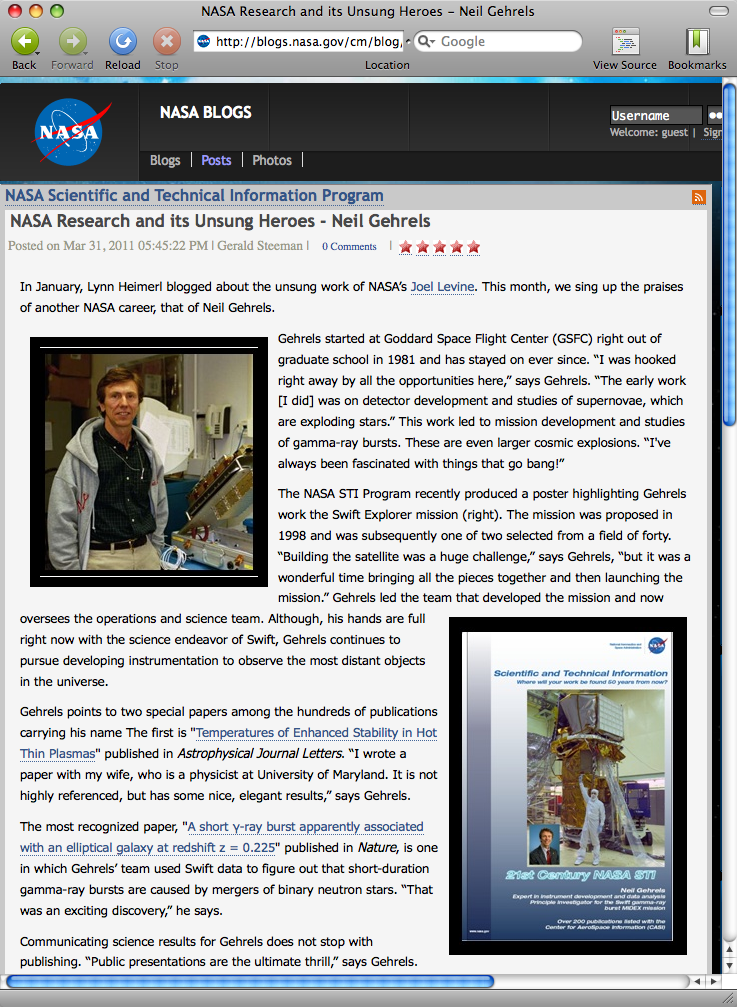Open Forward button history dropdown arrow
737x1007 pixels.
[85, 53]
